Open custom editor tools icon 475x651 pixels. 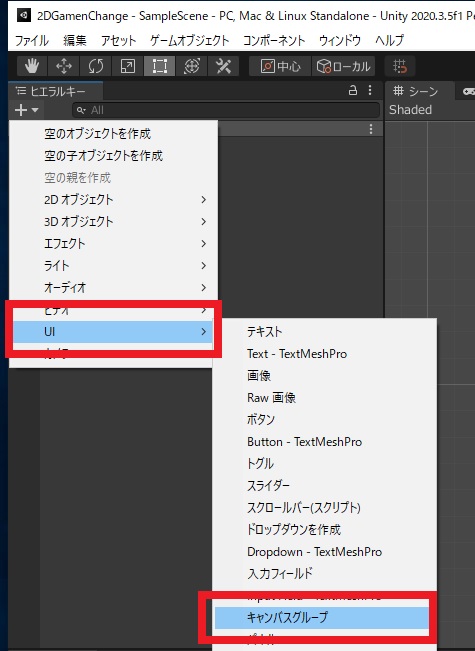tap(223, 66)
